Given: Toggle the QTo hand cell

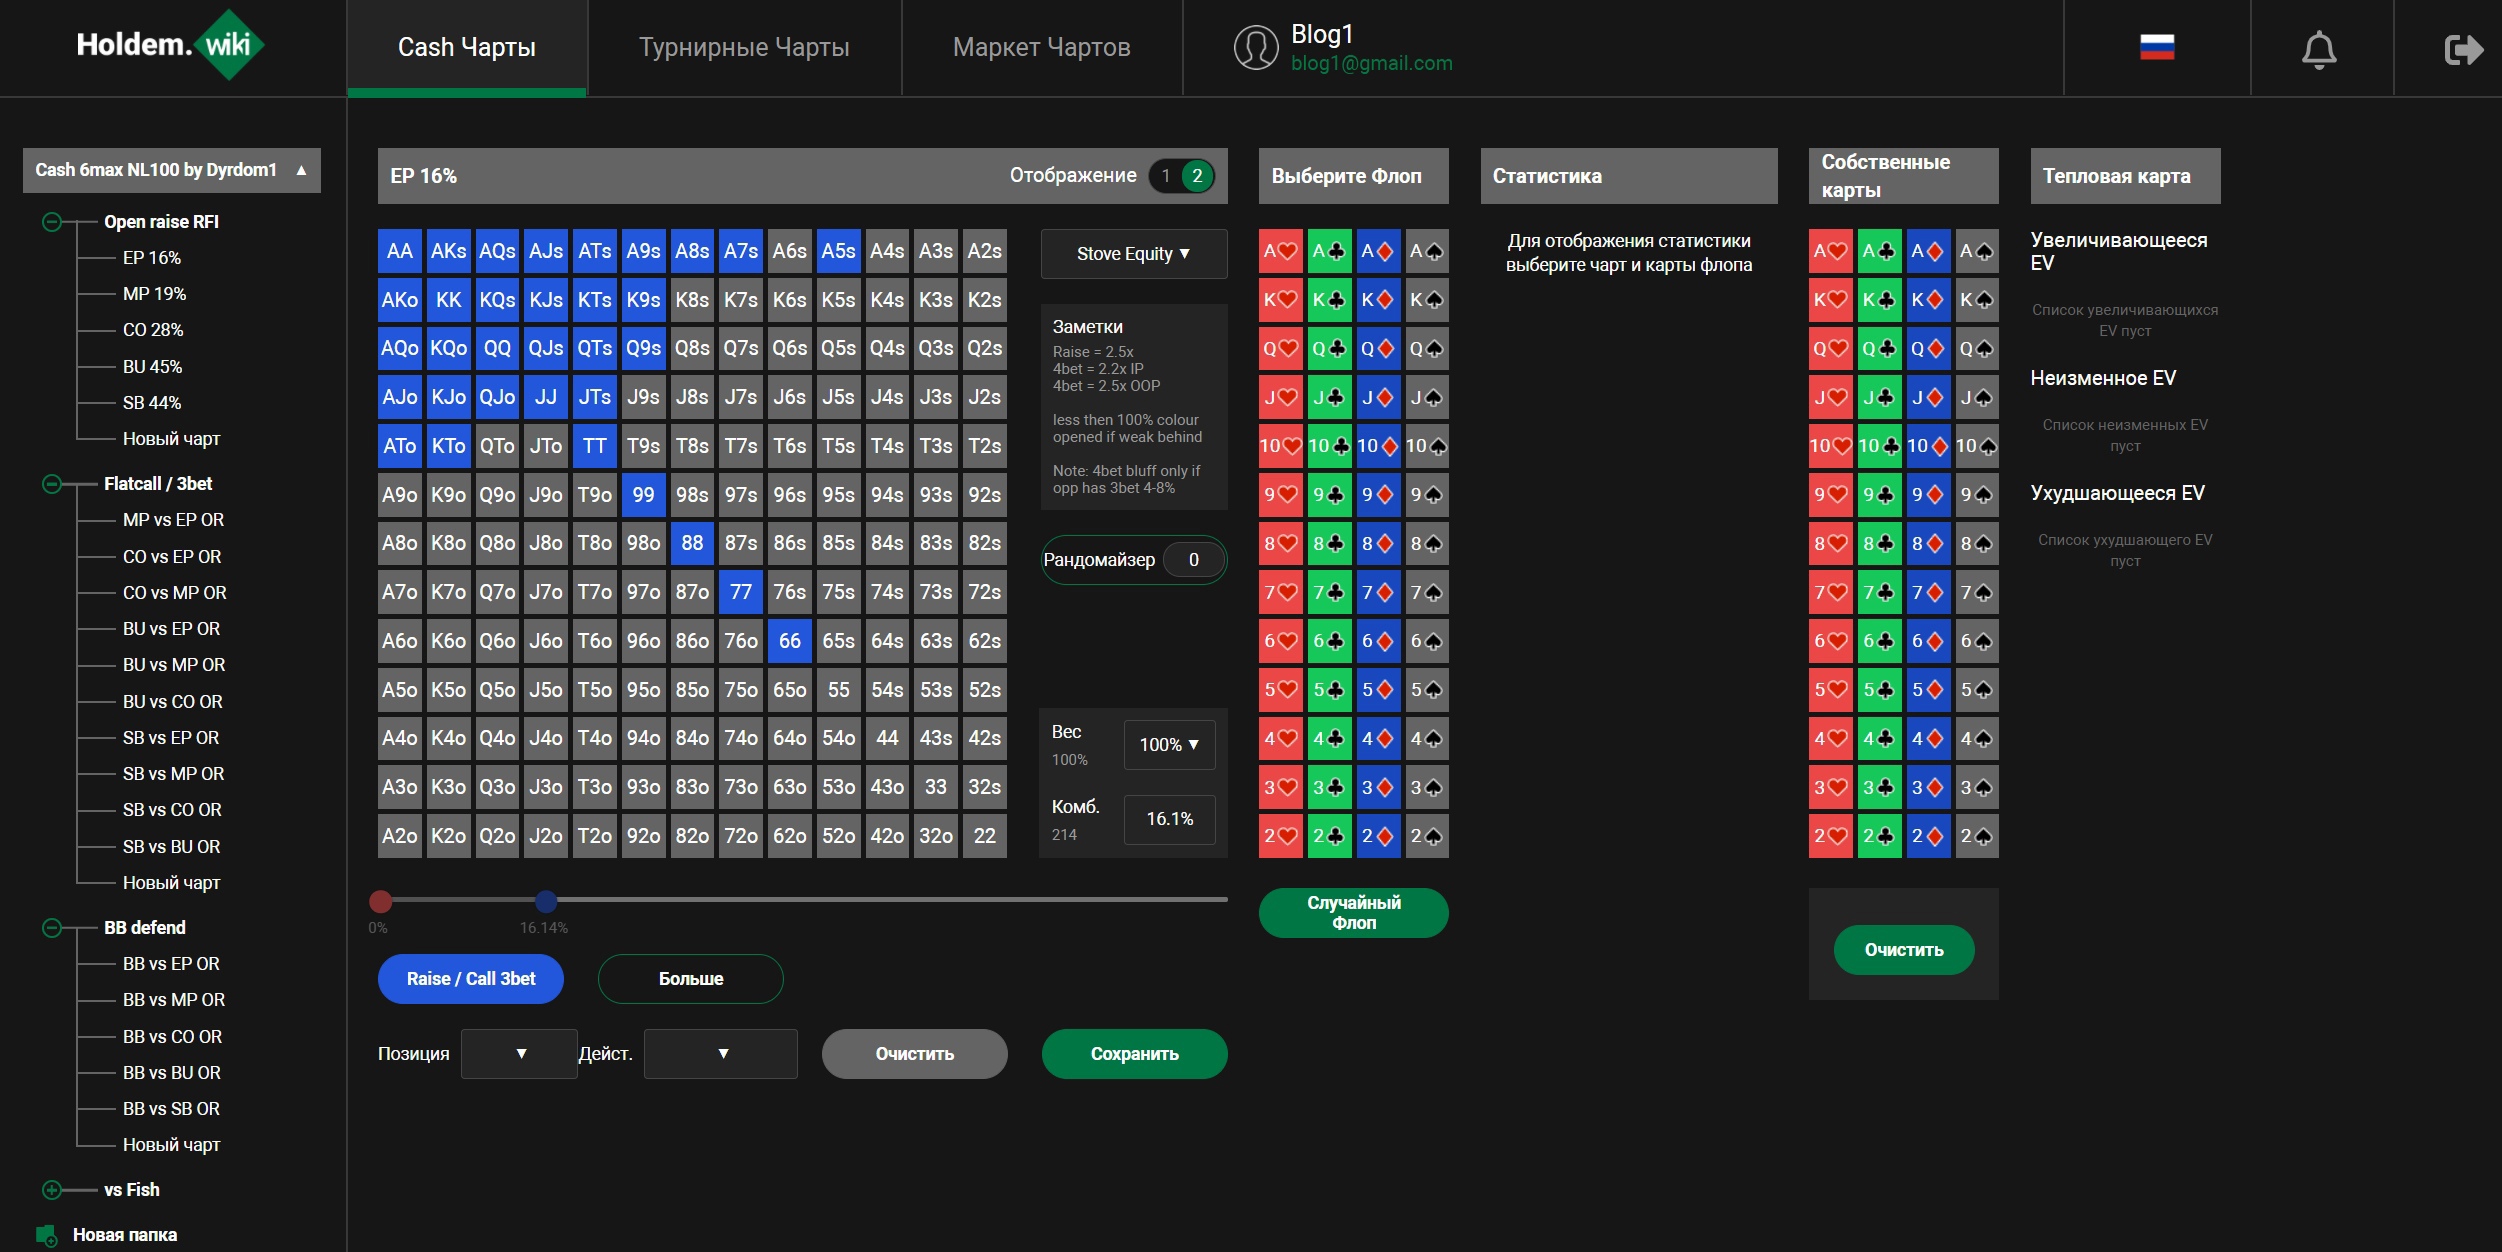Looking at the screenshot, I should pos(497,446).
